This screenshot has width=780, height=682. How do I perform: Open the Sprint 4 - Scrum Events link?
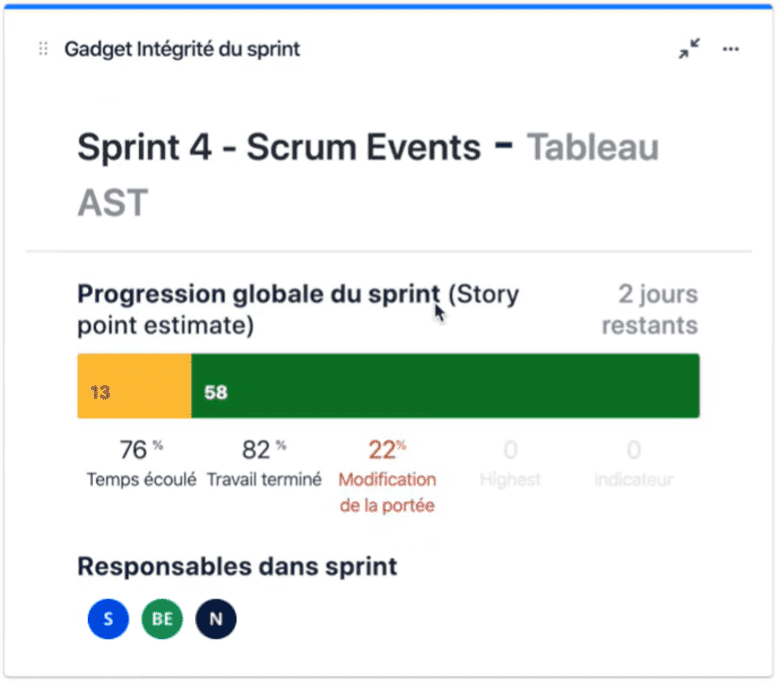point(279,147)
